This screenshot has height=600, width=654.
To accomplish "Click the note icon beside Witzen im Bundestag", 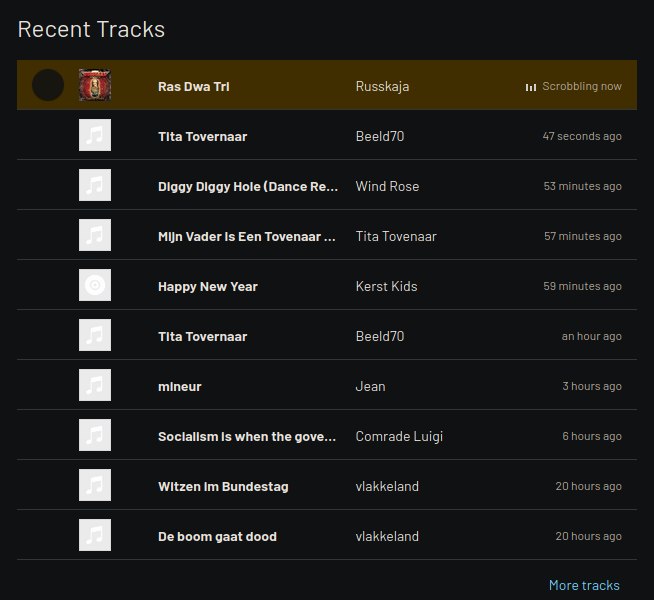I will coord(95,486).
